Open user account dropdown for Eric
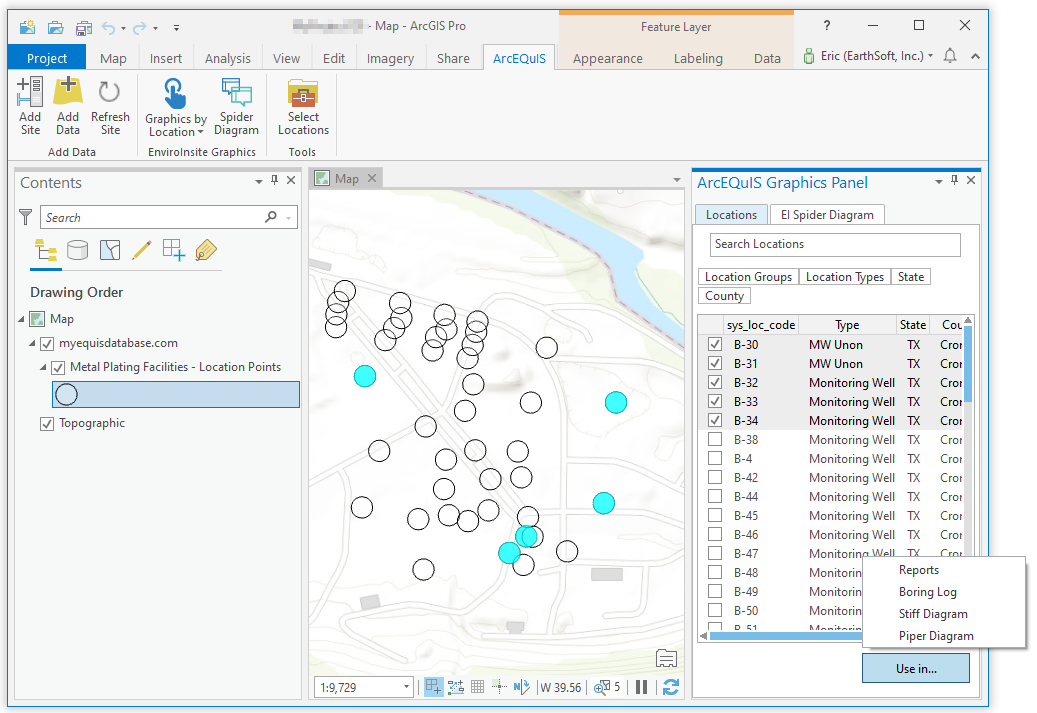 pos(931,56)
